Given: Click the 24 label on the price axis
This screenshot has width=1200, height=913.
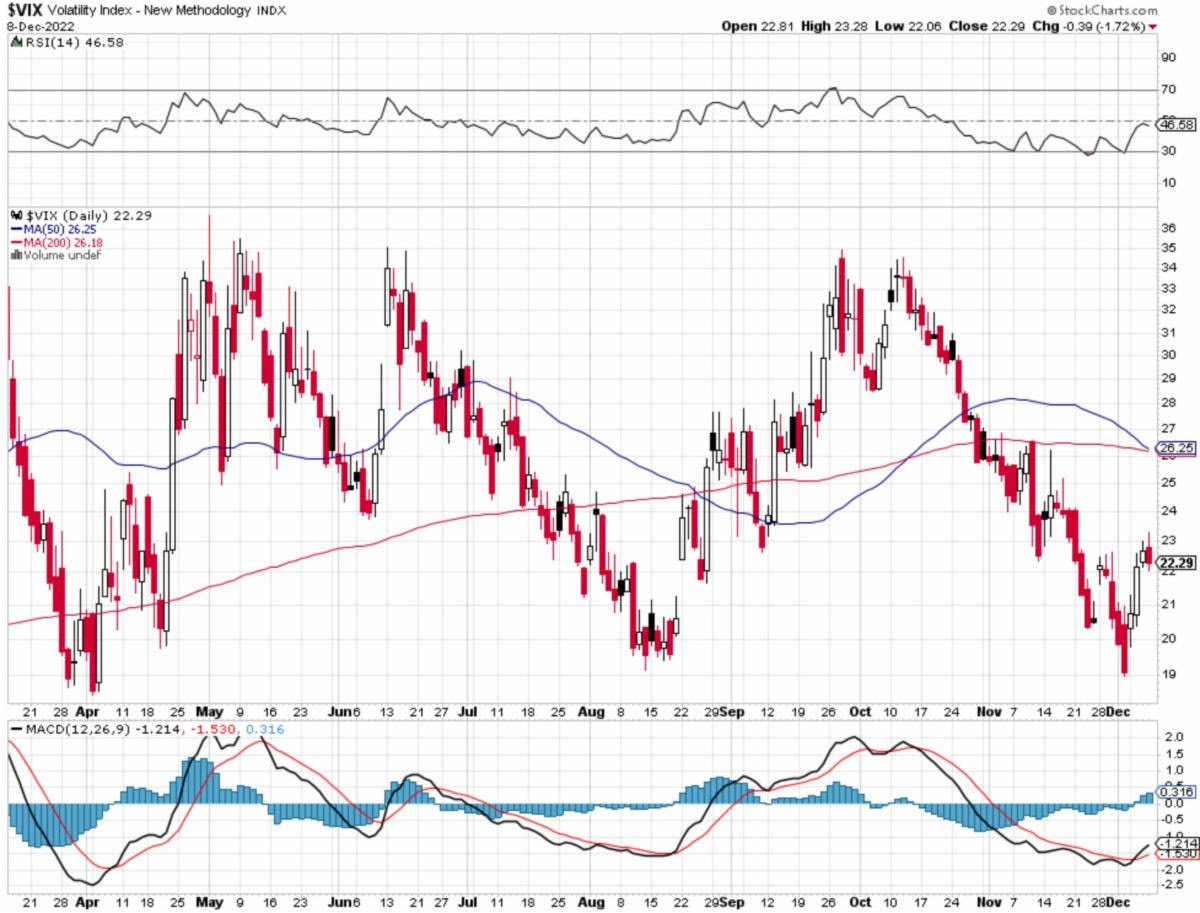Looking at the screenshot, I should pos(1168,509).
